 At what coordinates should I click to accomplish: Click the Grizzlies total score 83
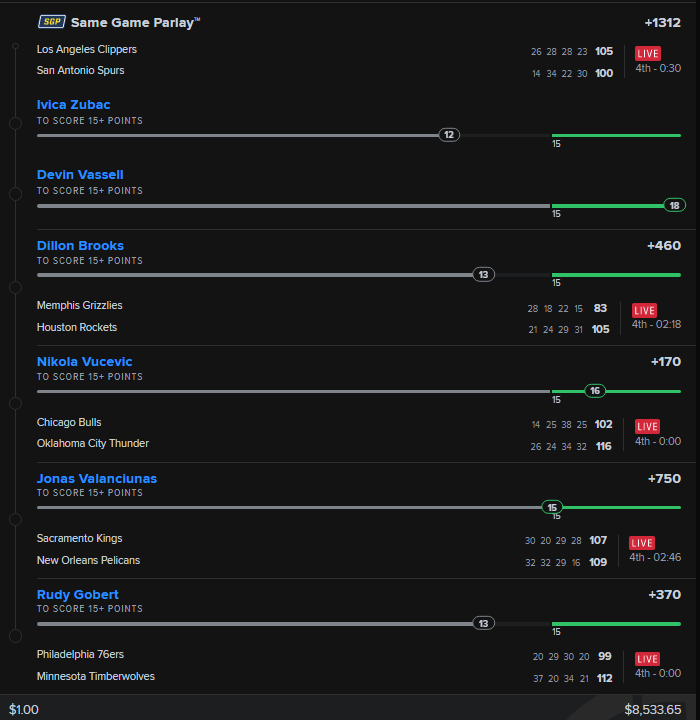600,308
